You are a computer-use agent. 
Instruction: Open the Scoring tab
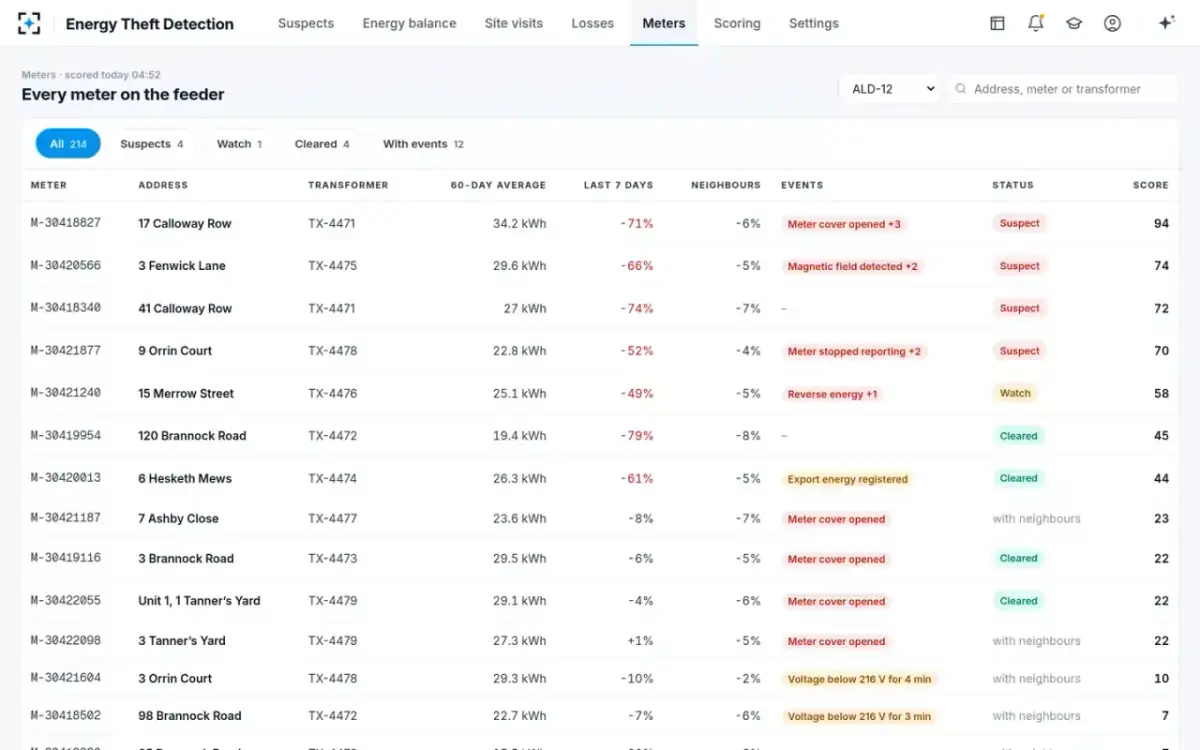(737, 23)
